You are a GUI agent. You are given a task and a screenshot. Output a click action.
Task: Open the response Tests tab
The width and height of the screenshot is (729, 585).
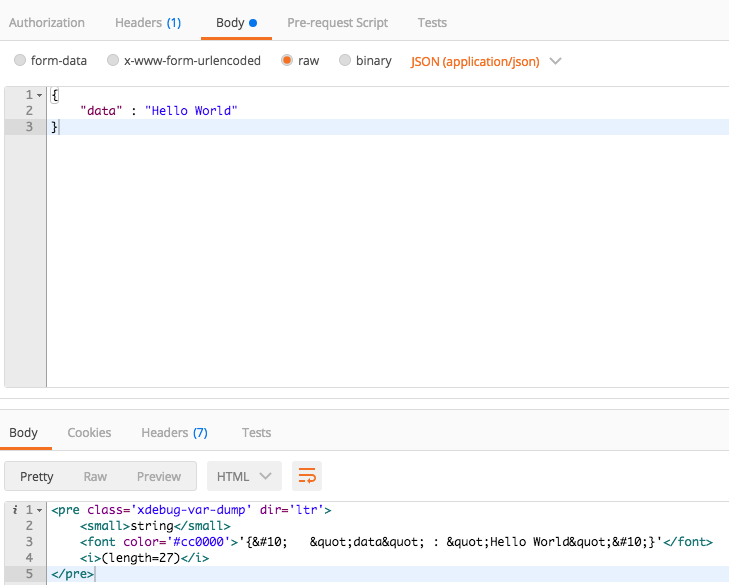coord(256,433)
